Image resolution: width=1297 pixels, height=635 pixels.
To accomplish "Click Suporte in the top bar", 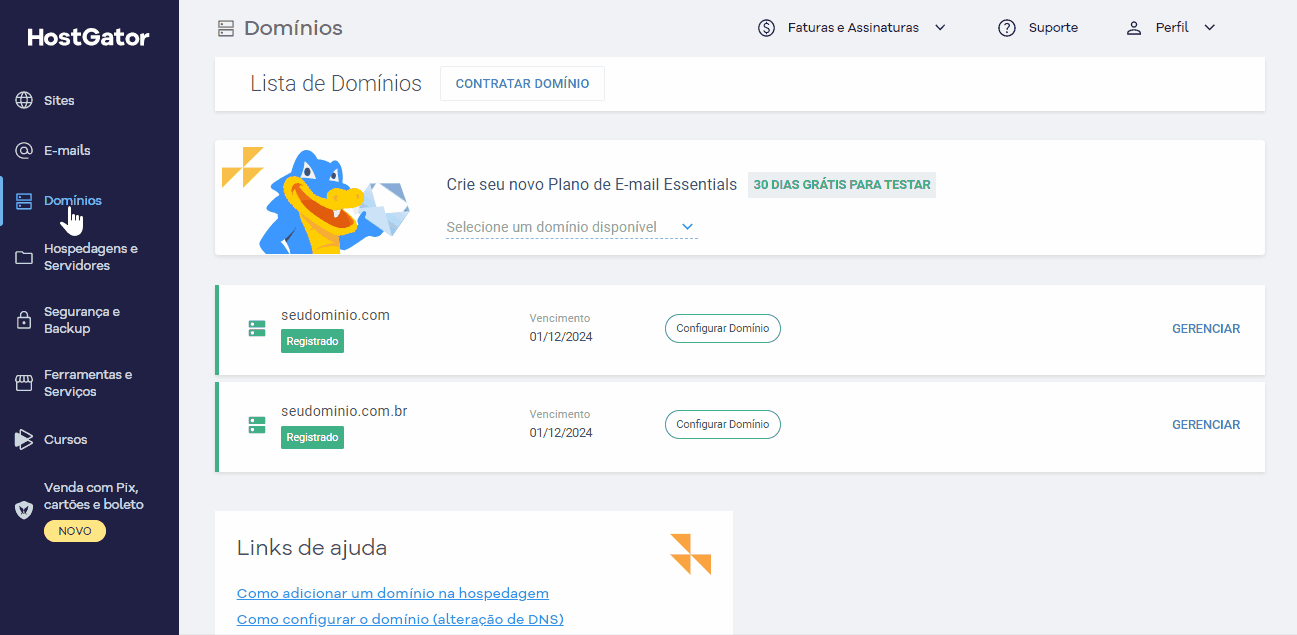I will click(1053, 28).
